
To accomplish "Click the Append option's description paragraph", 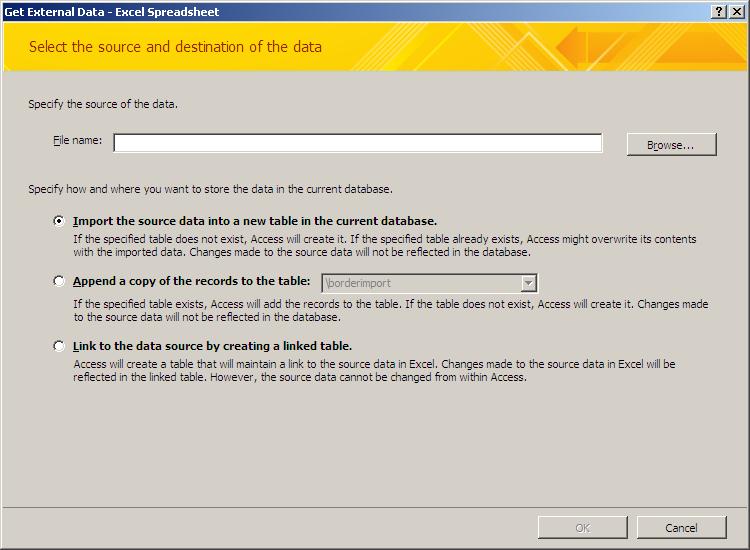I will (391, 310).
